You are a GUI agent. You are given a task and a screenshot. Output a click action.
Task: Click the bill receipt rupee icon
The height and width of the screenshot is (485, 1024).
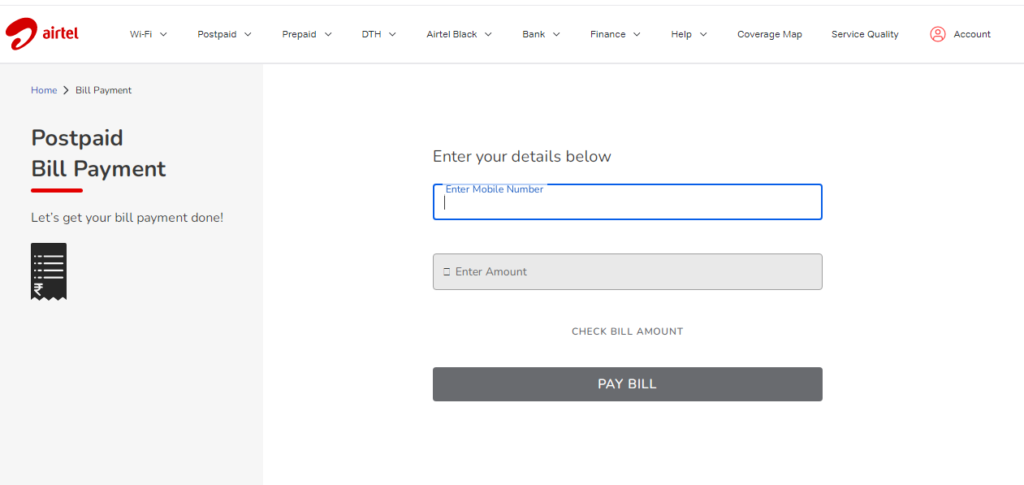click(48, 272)
